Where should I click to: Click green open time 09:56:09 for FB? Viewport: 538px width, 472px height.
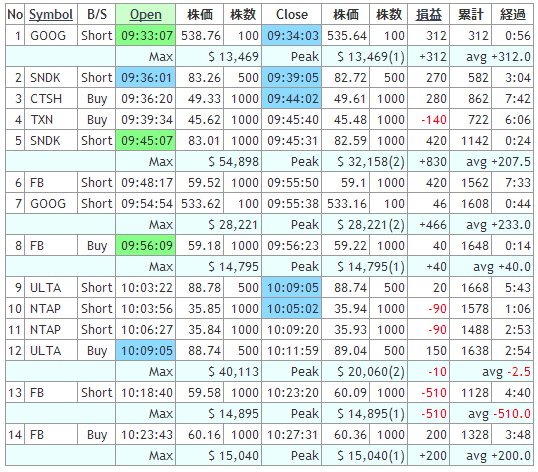point(146,245)
